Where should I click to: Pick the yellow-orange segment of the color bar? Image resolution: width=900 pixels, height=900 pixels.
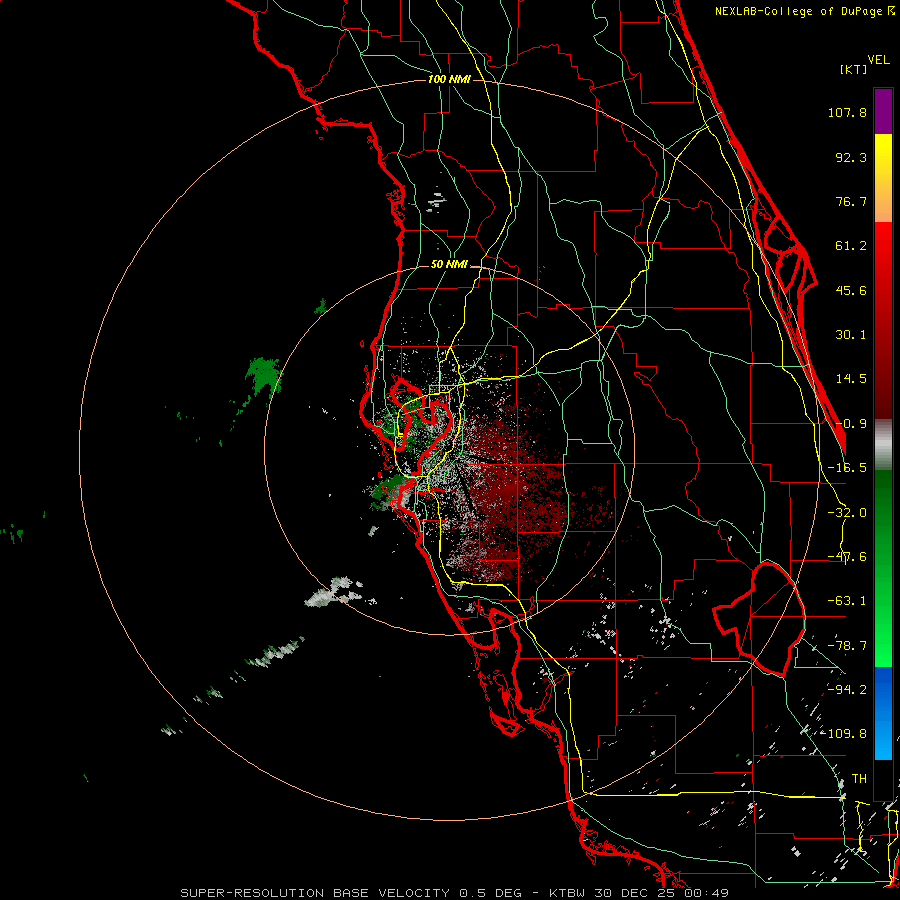883,178
